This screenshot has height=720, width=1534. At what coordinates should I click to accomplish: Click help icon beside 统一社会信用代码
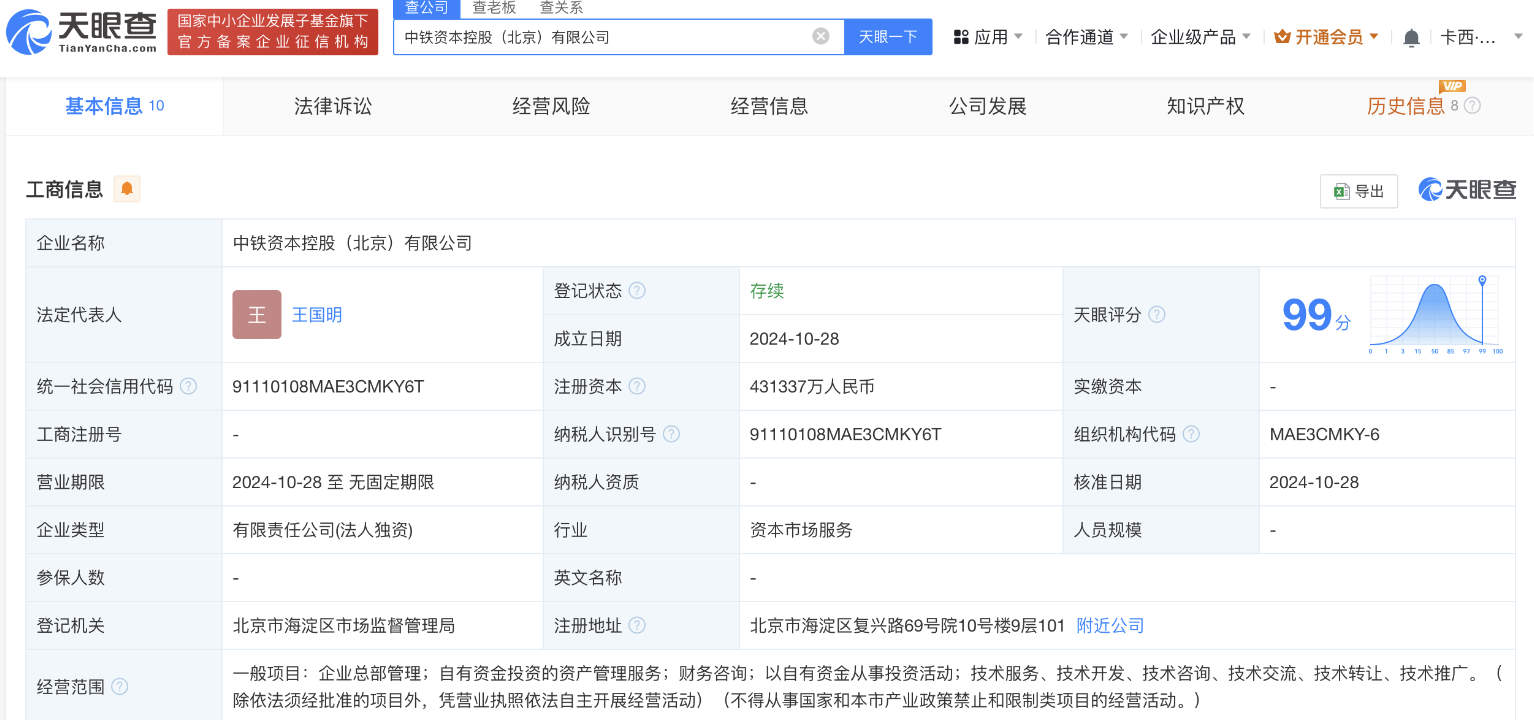(x=188, y=387)
